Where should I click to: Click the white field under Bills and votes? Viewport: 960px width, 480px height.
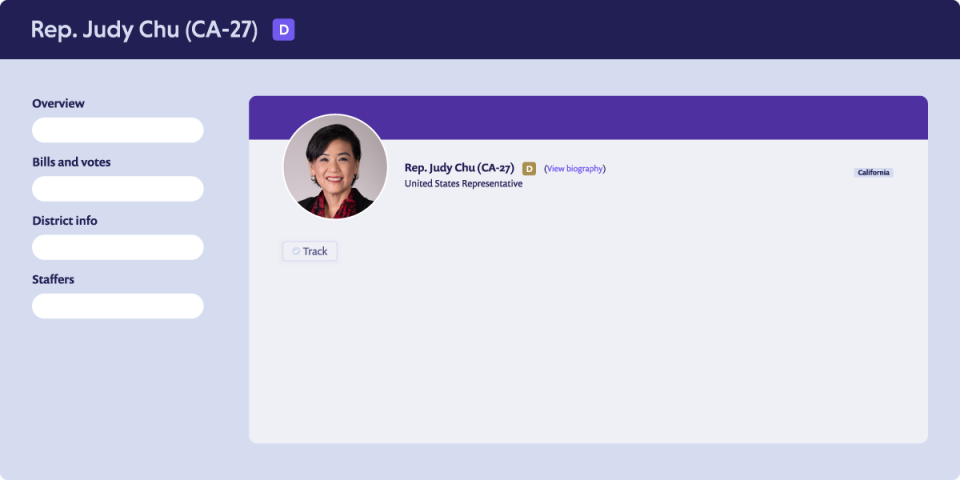tap(118, 189)
